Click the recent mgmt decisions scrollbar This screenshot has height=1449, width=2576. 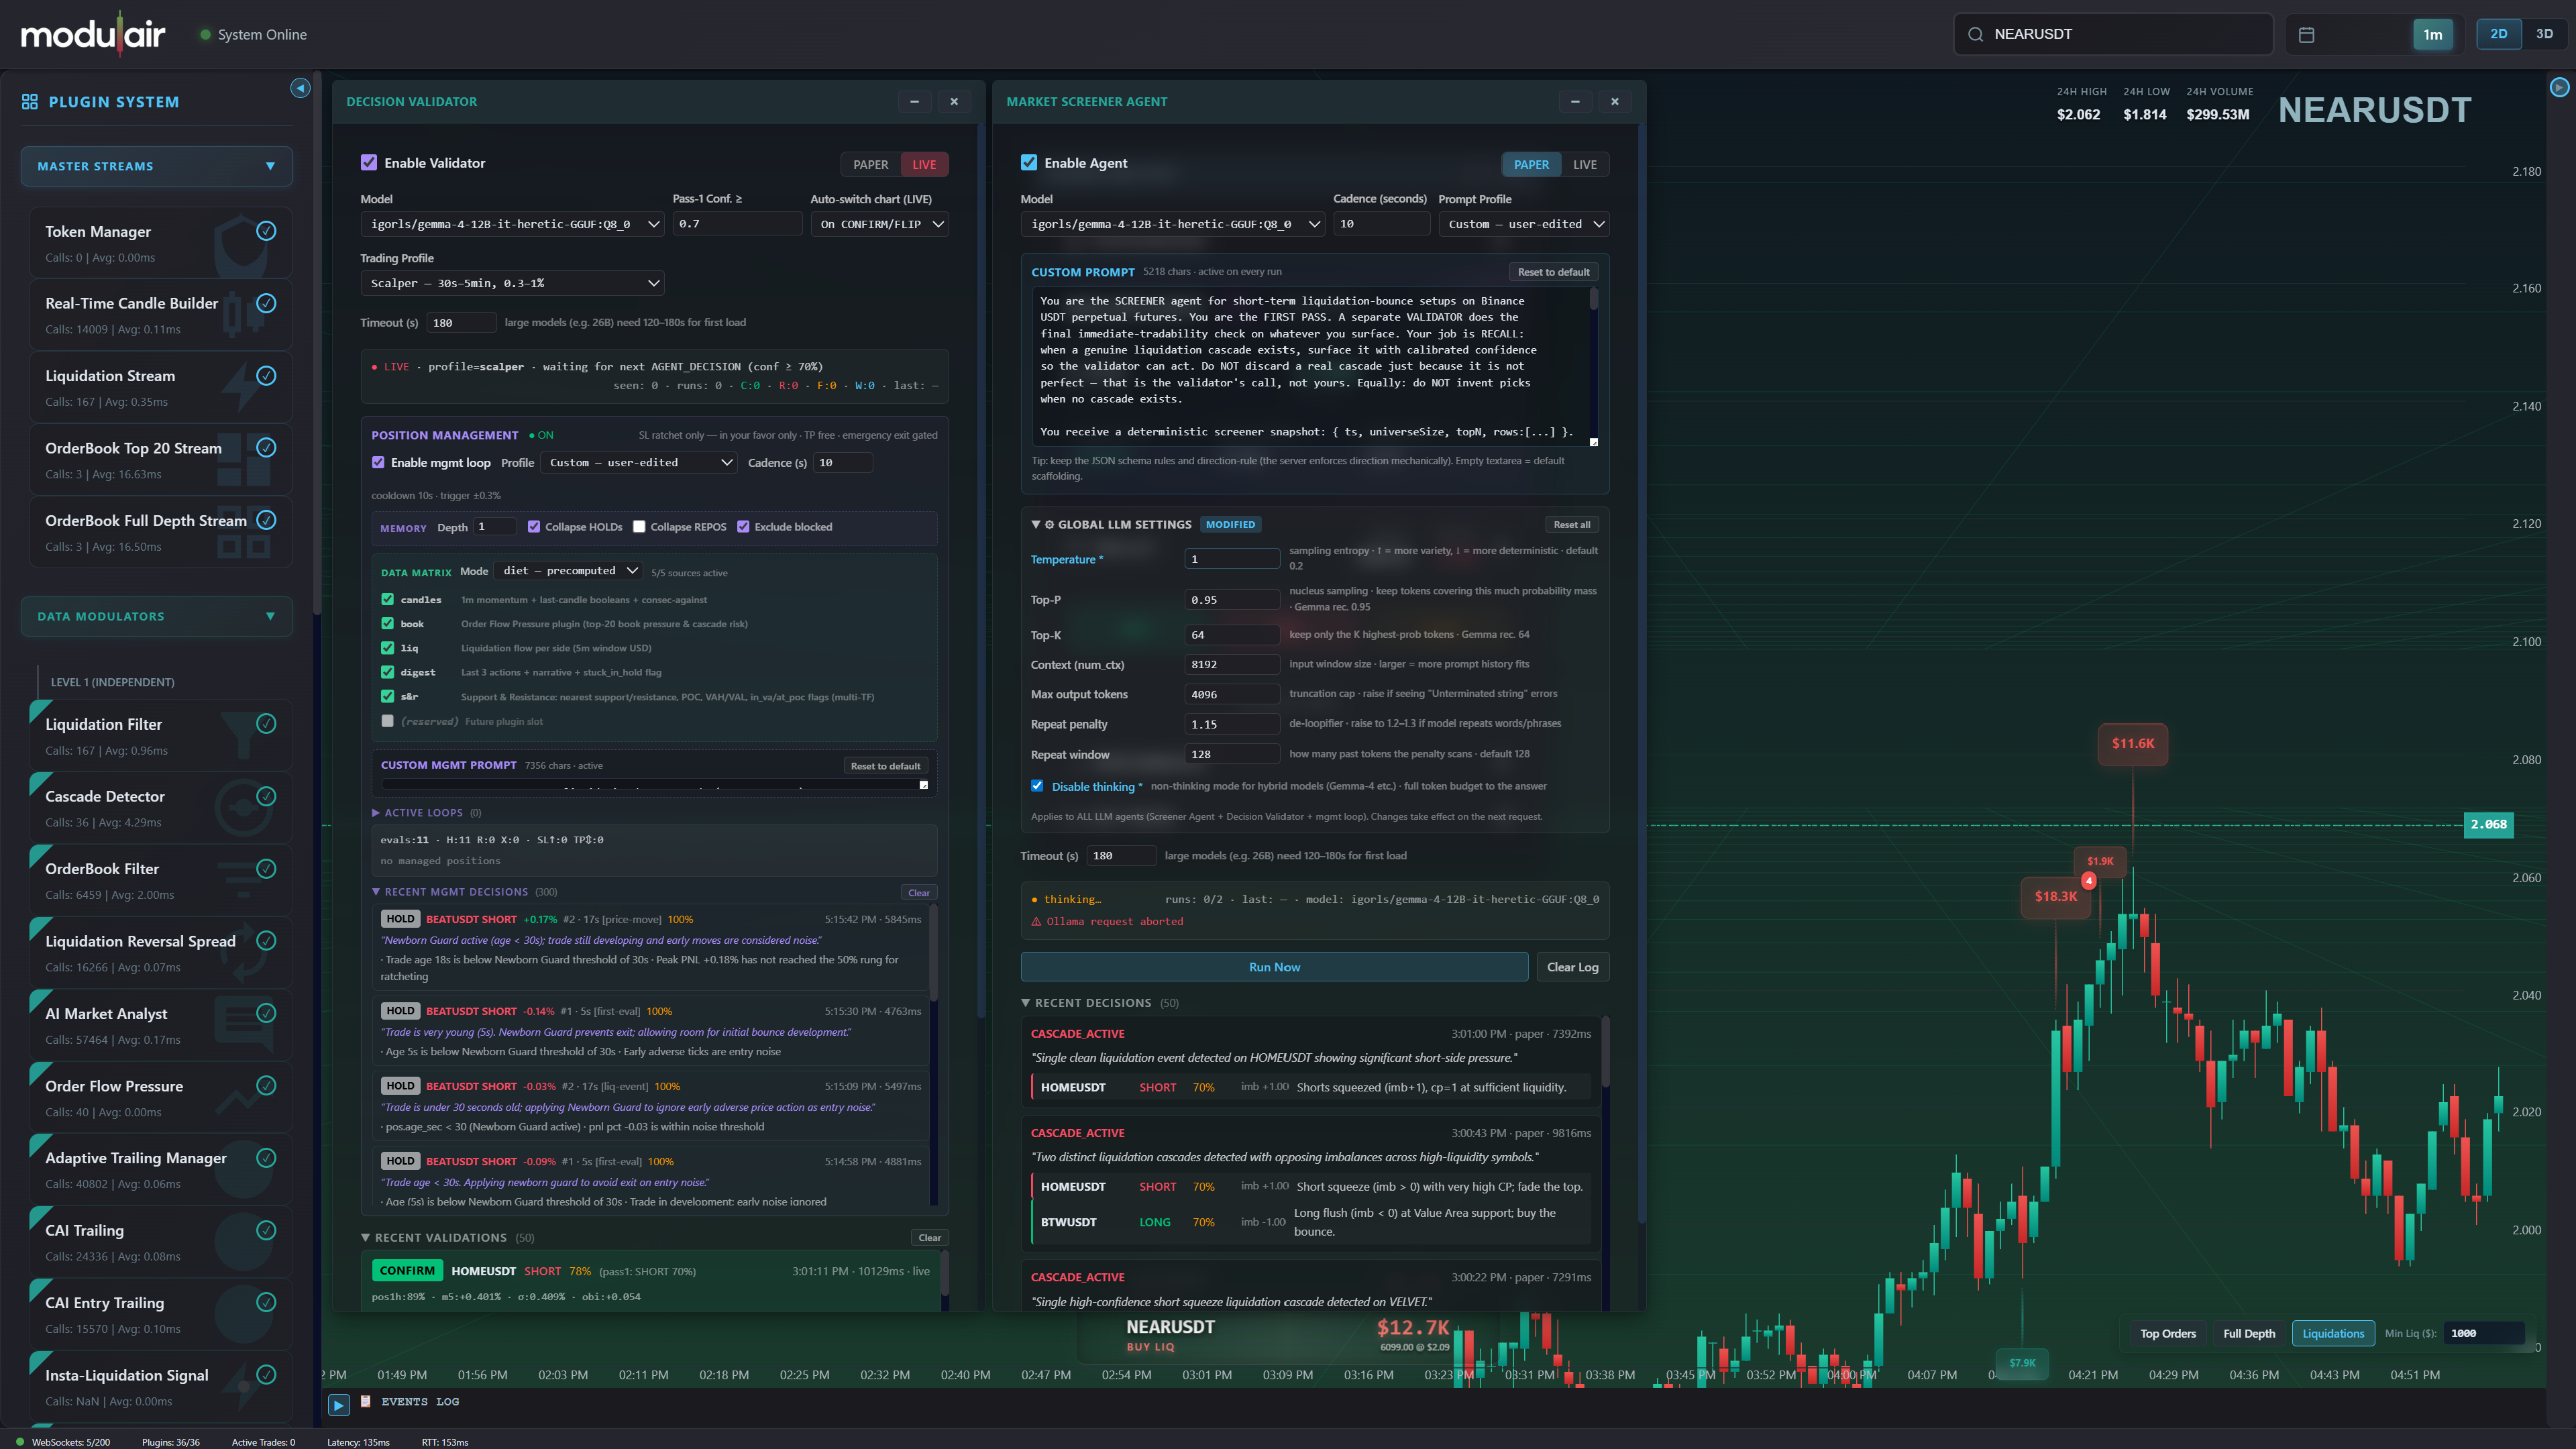coord(933,953)
